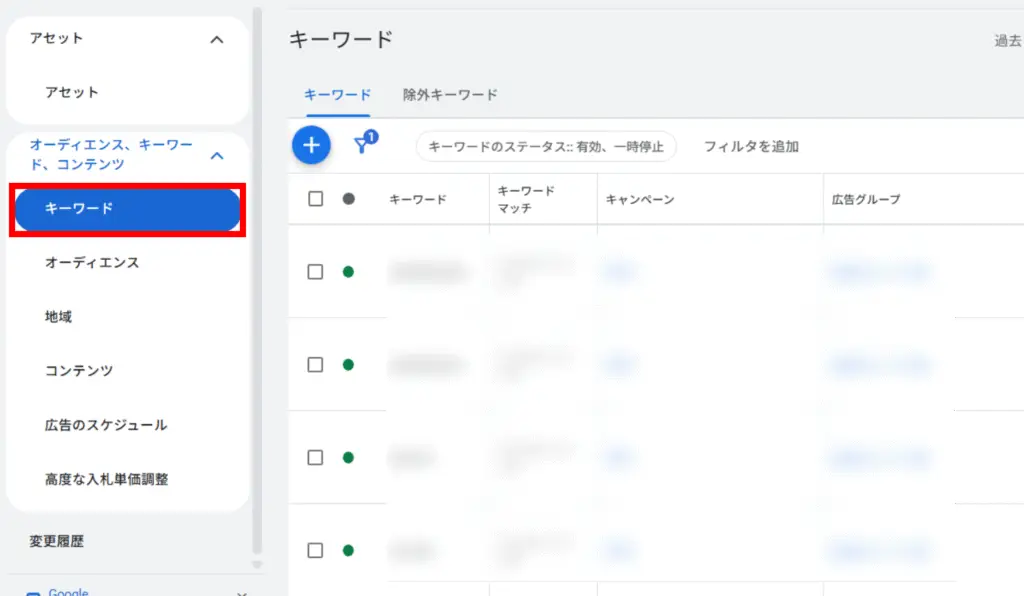This screenshot has height=596, width=1024.
Task: Open オーディエンス in the sidebar
Action: (x=92, y=263)
